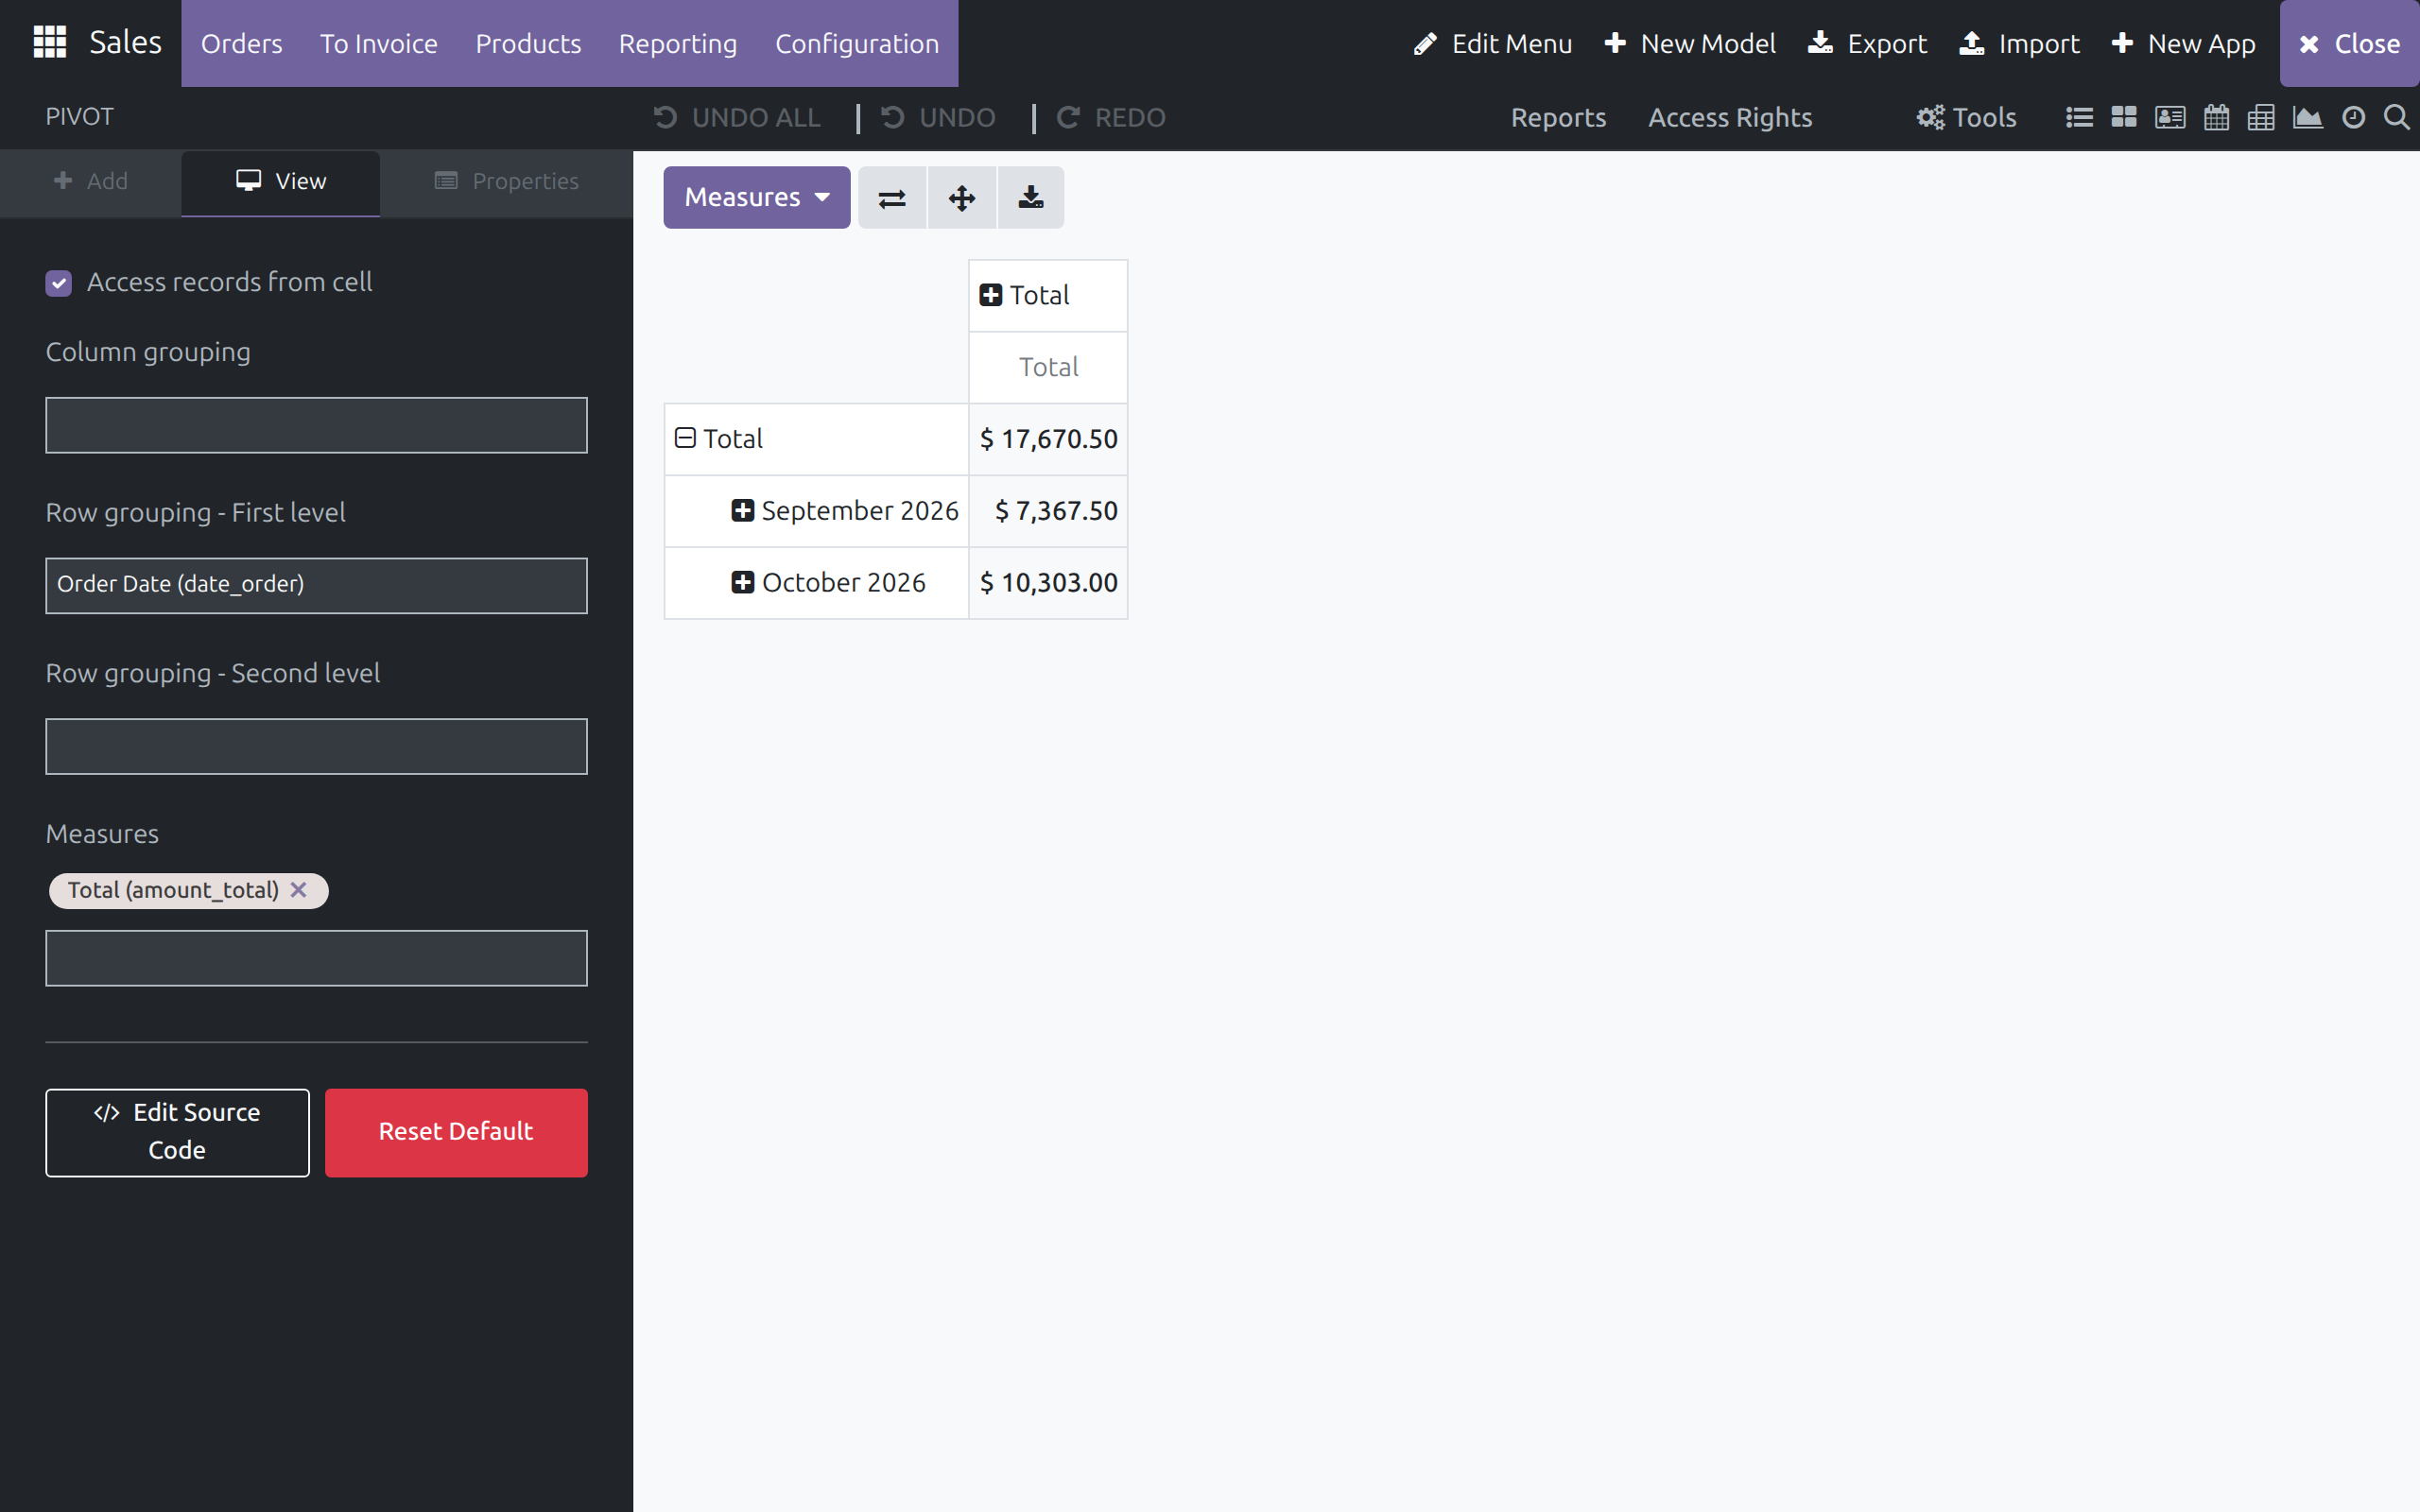Open the Calendar view icon

(2216, 118)
